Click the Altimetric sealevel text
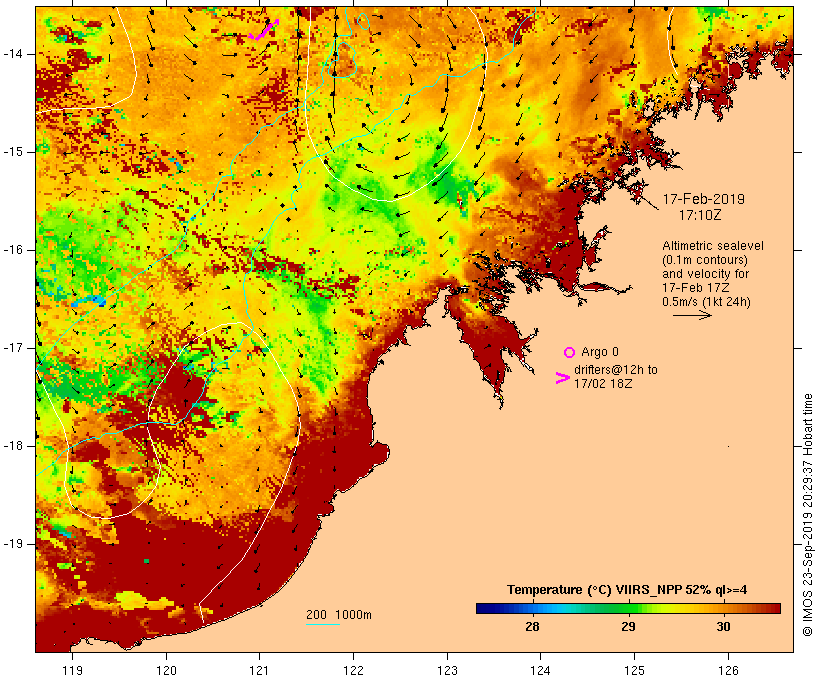 [x=713, y=246]
